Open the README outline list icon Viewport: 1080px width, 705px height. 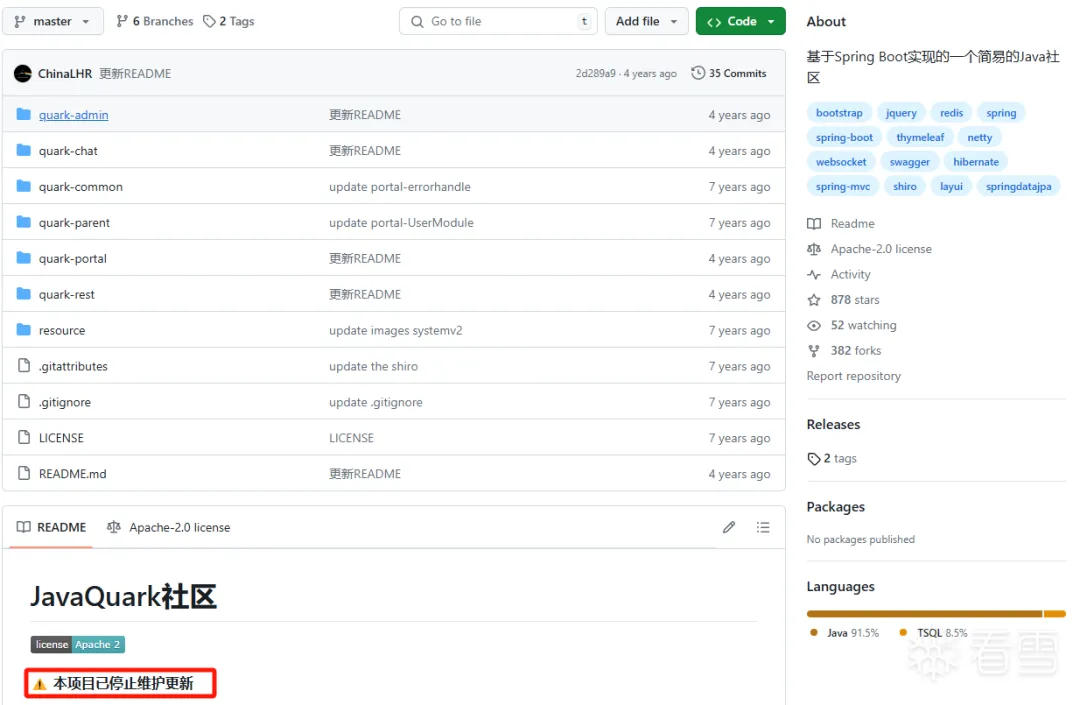(762, 527)
